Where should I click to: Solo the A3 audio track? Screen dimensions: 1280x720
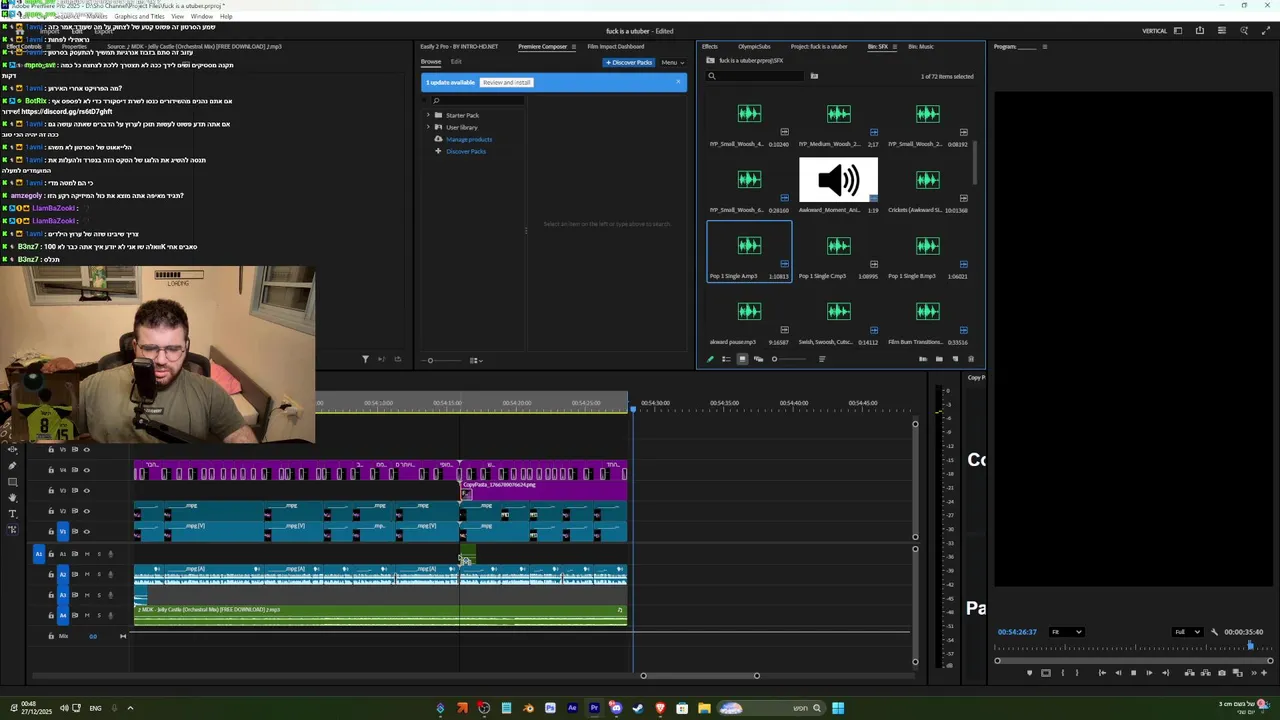point(99,595)
